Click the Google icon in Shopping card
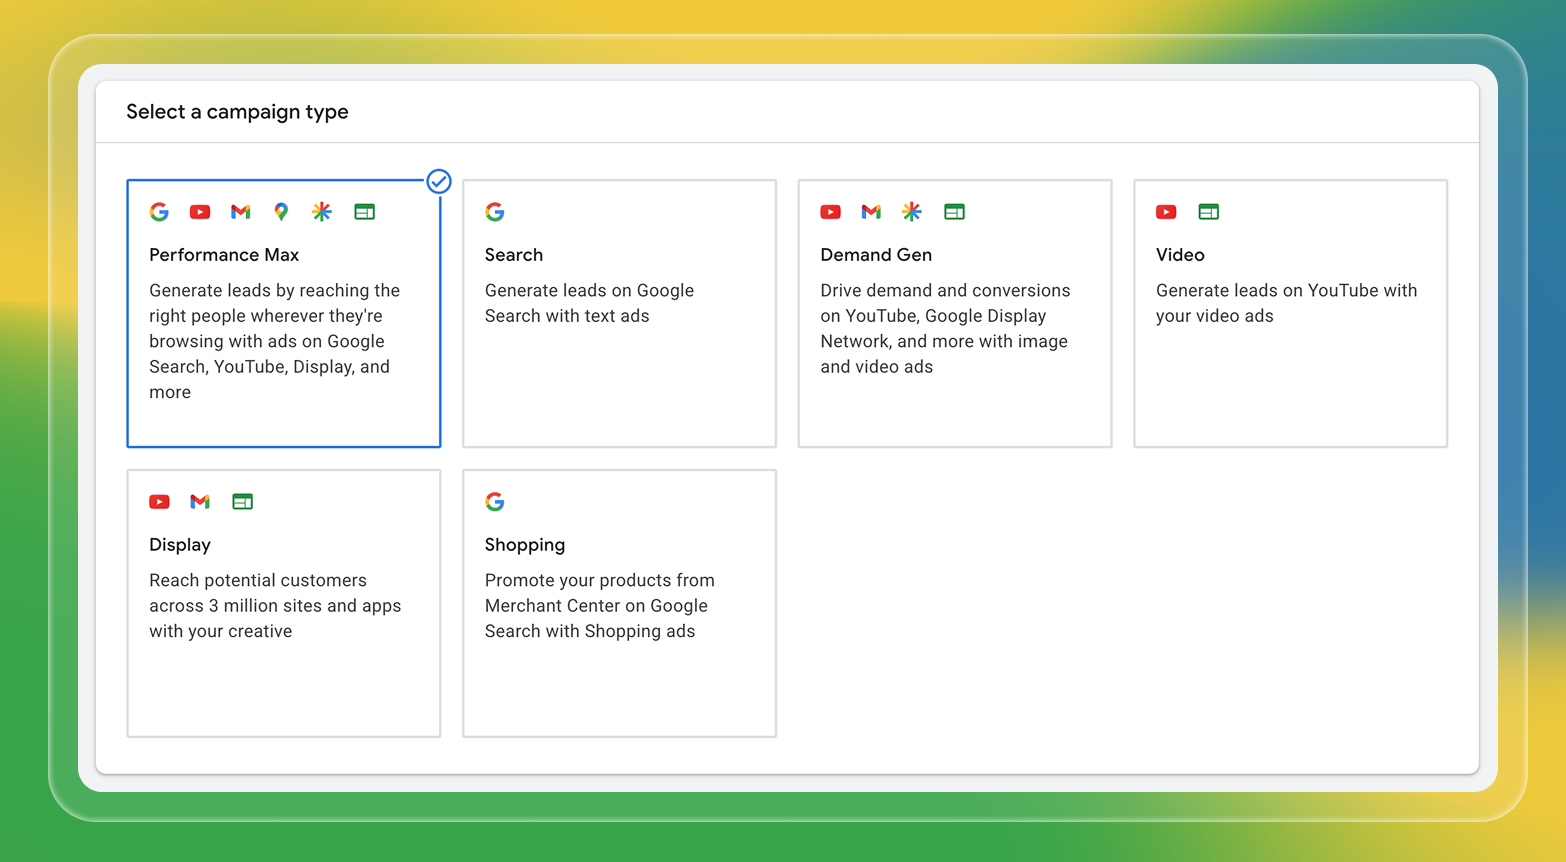The width and height of the screenshot is (1566, 862). [495, 502]
